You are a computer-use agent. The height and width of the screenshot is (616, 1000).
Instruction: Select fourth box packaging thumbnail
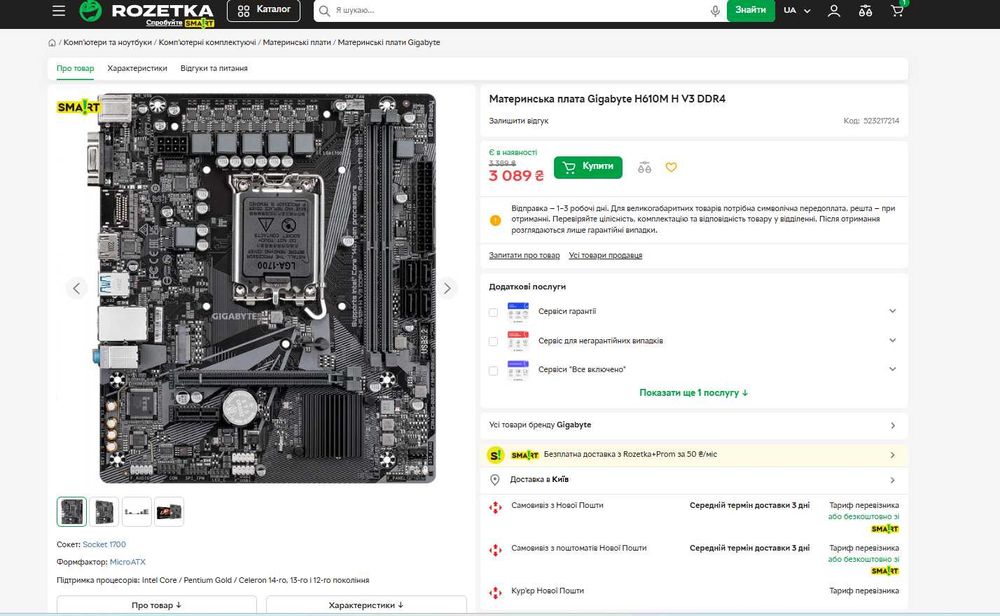[x=169, y=511]
